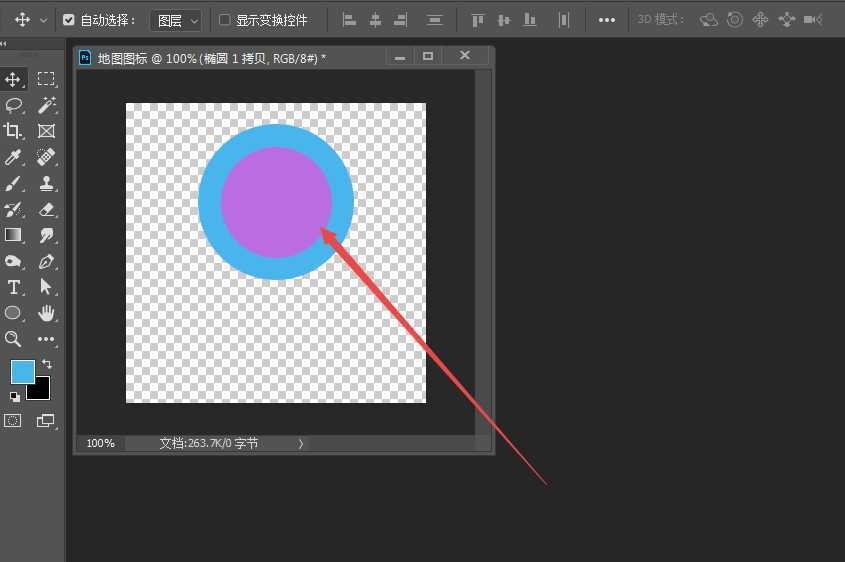Open the blue foreground color swatch

point(22,372)
